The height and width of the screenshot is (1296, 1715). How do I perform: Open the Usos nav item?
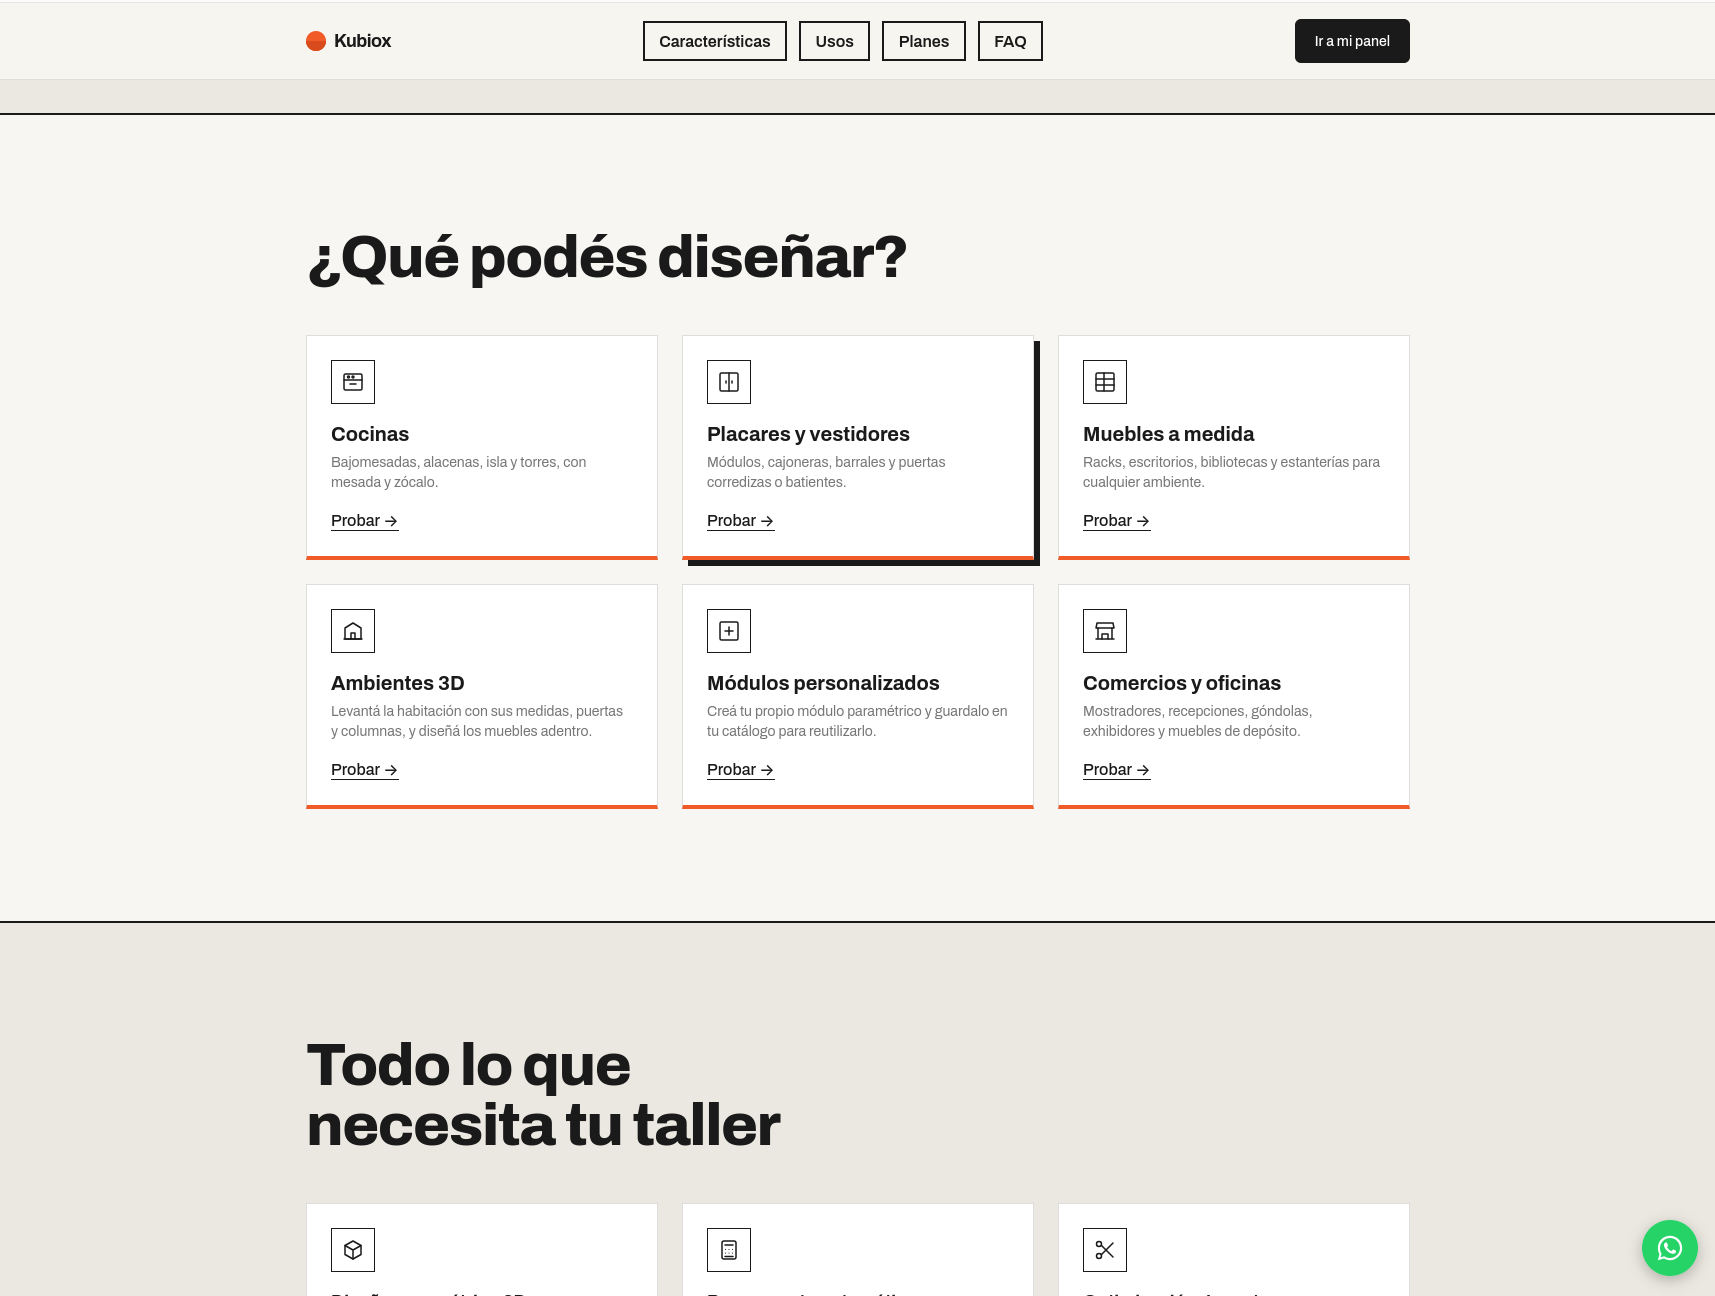pos(834,41)
